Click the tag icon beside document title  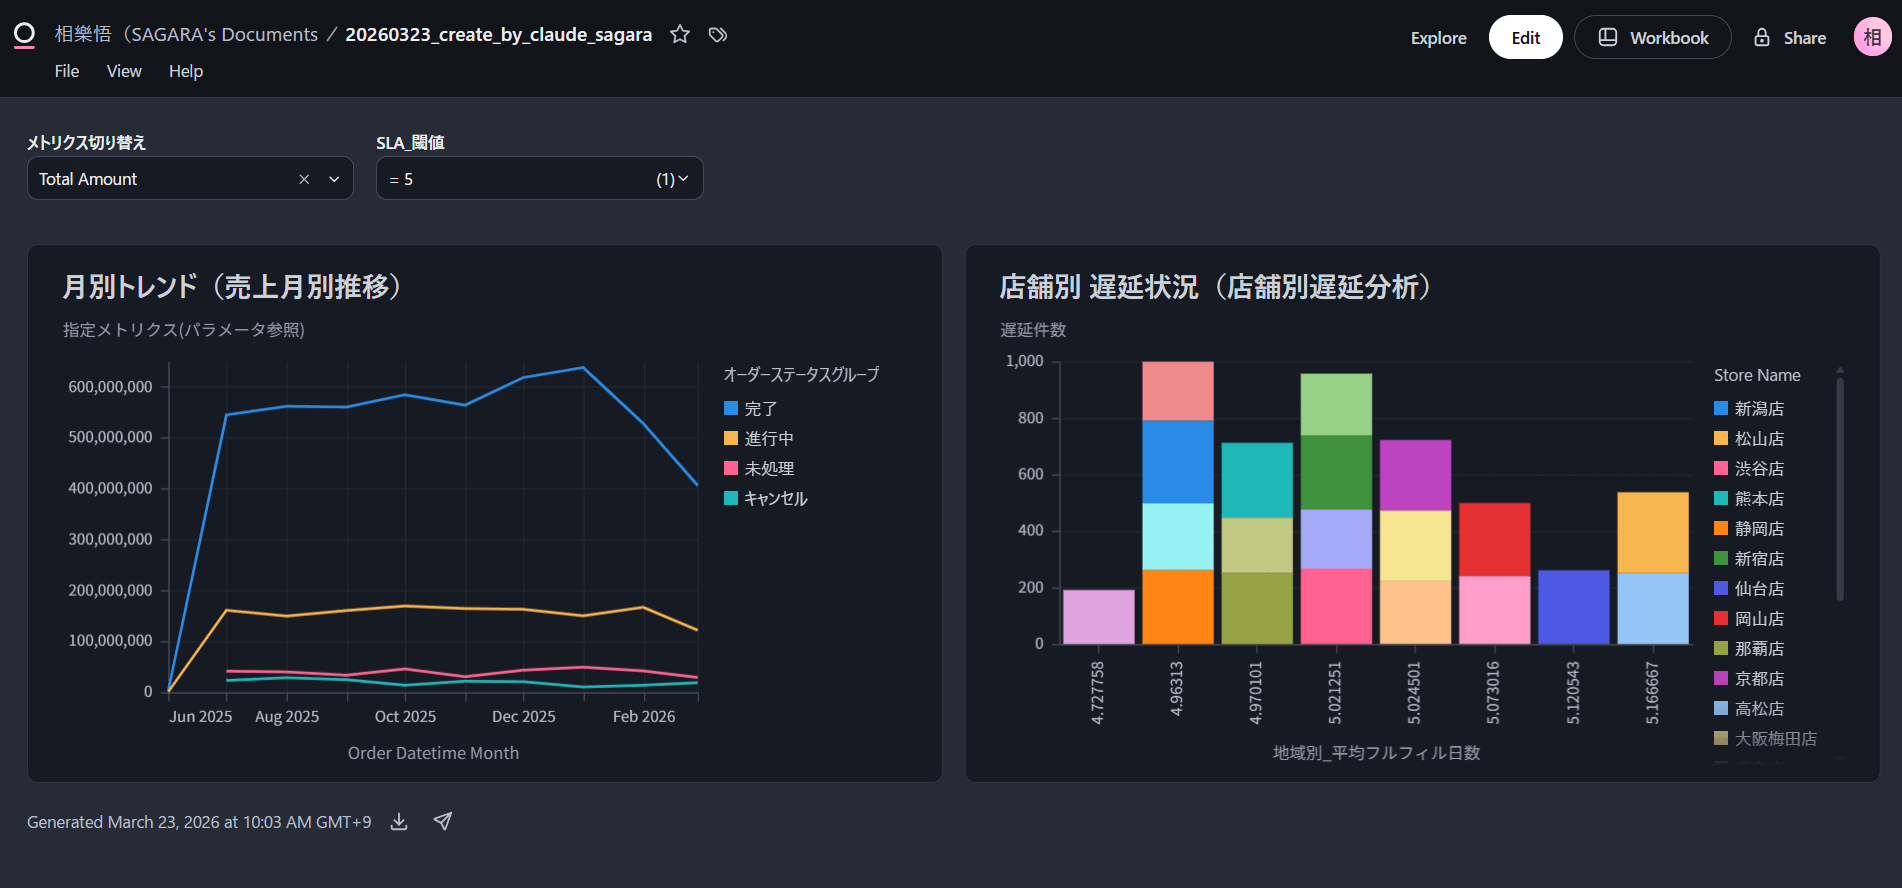tap(717, 35)
